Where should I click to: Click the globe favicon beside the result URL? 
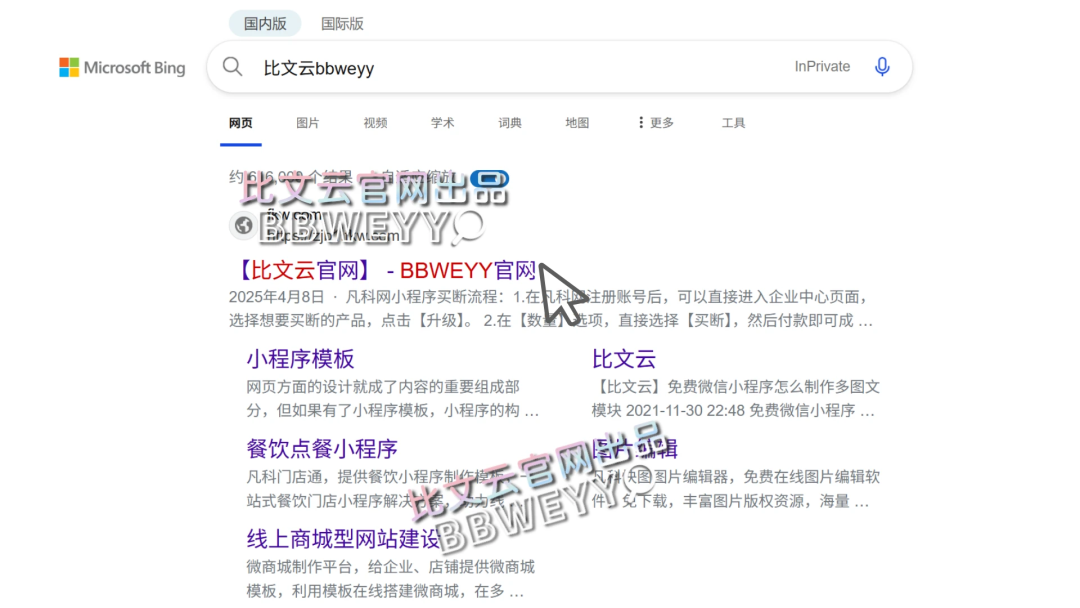tap(242, 226)
